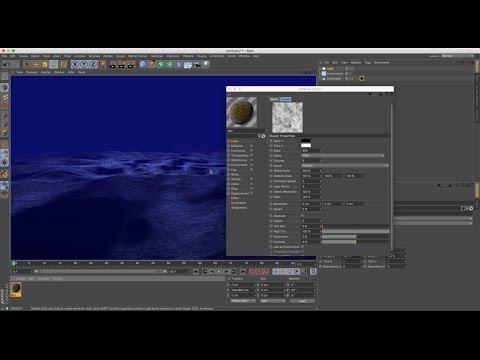The width and height of the screenshot is (480, 360).
Task: Open the Create menu in menu bar
Action: point(23,56)
